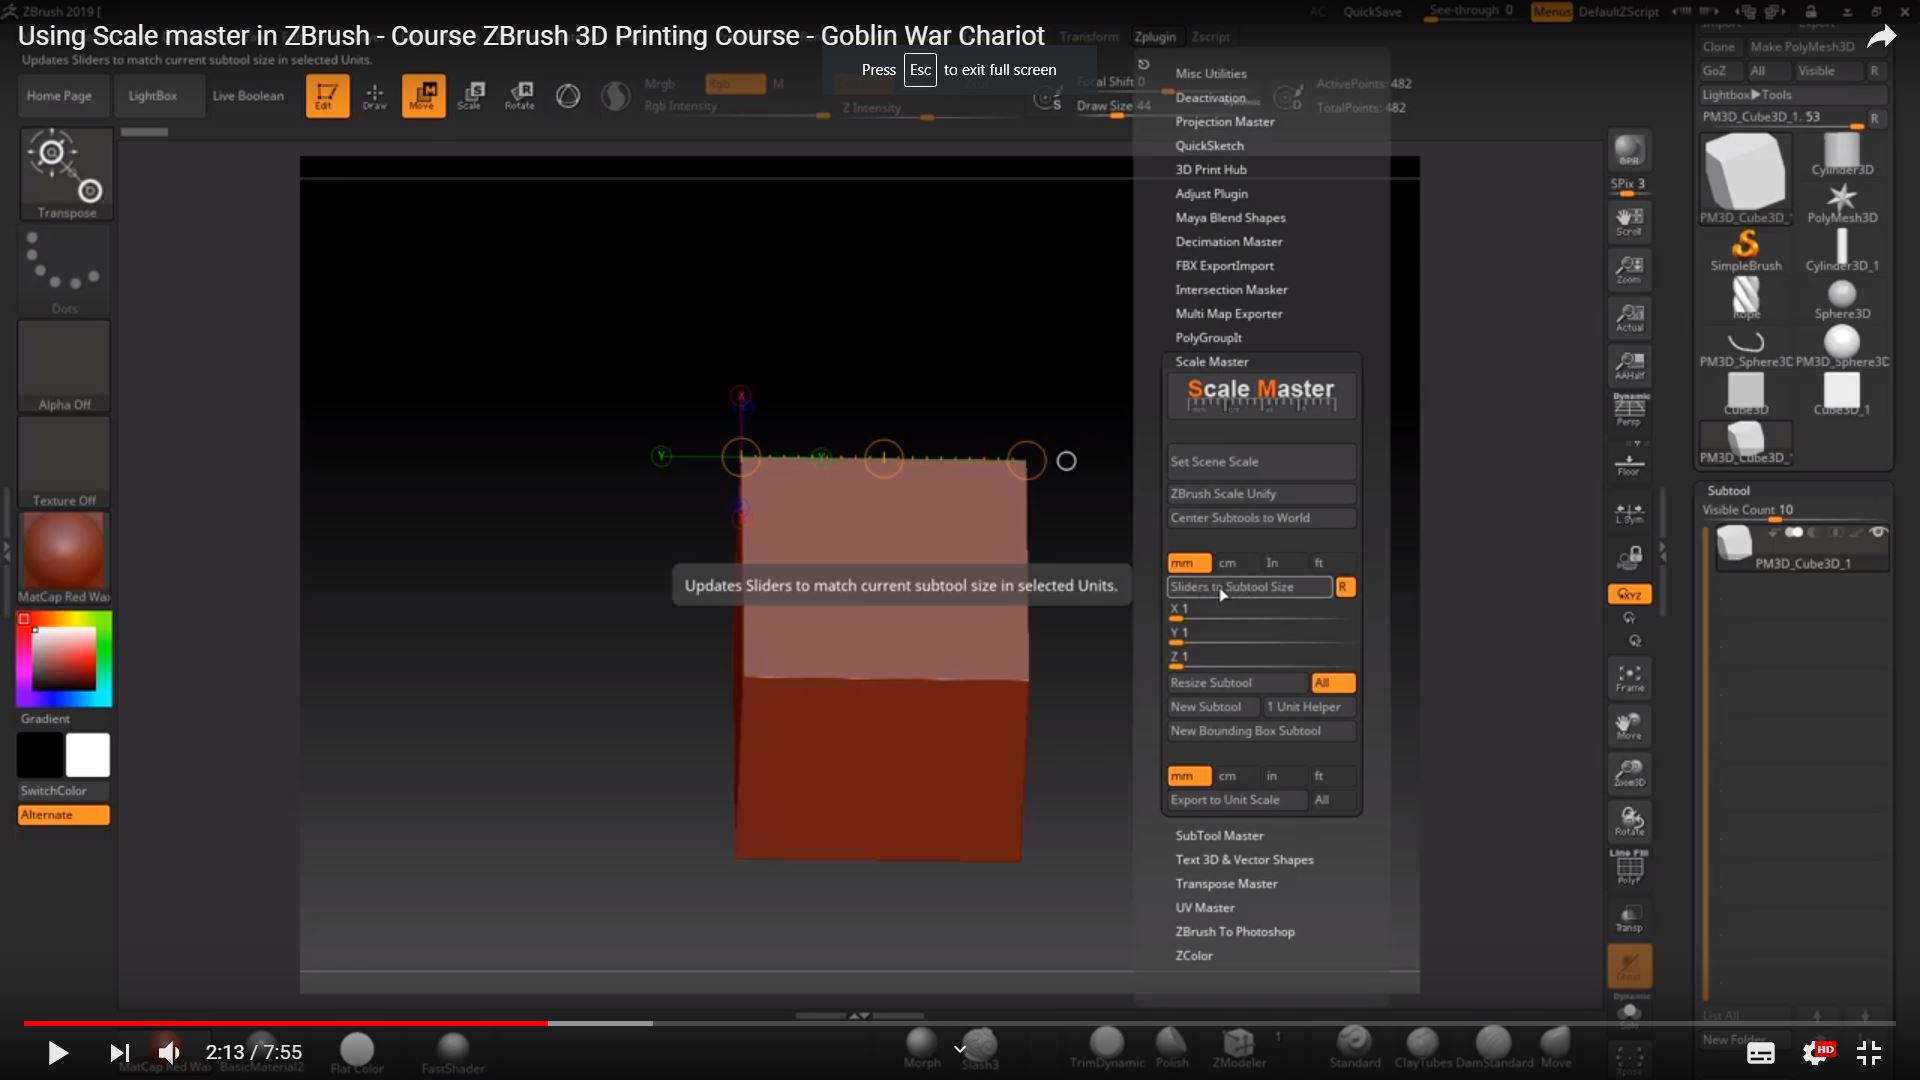Toggle Transp transparency button
This screenshot has width=1920, height=1080.
[1629, 918]
